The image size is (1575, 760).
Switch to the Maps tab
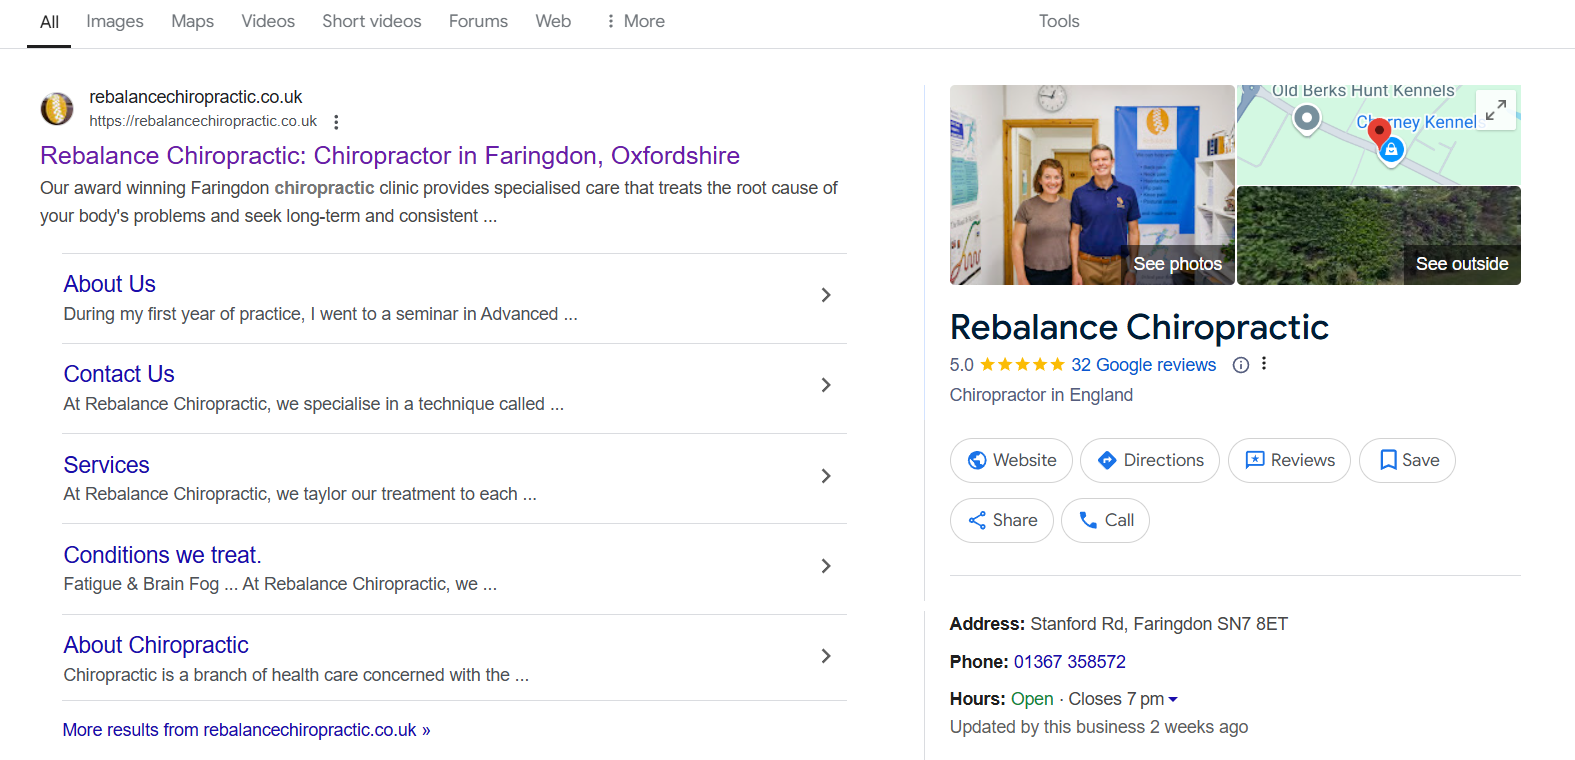point(192,21)
